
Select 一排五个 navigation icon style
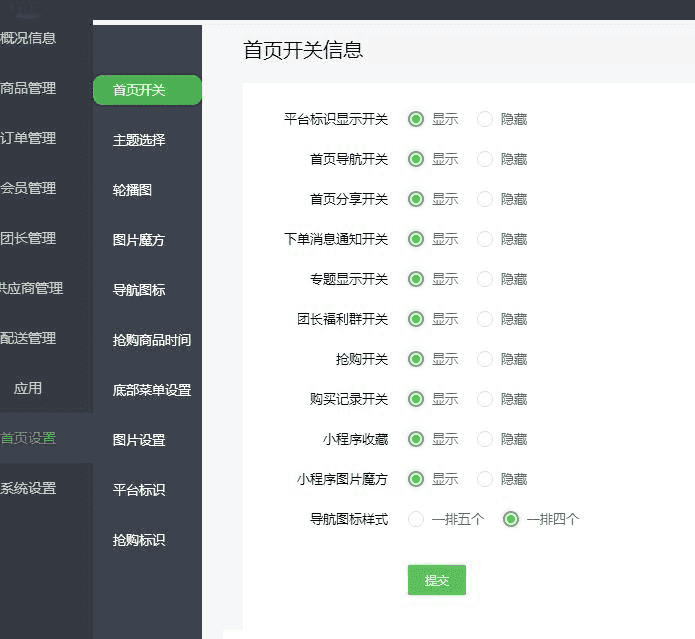click(416, 519)
